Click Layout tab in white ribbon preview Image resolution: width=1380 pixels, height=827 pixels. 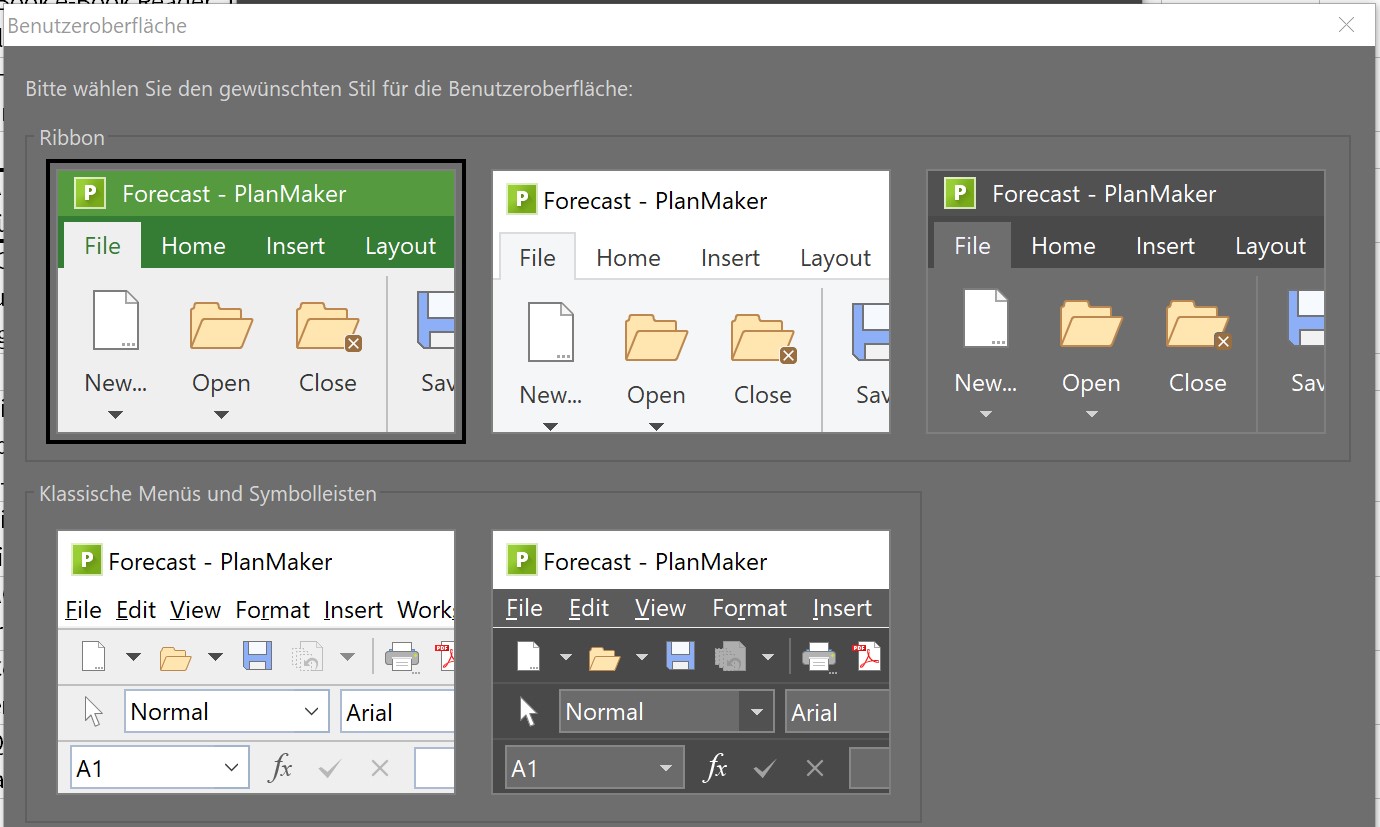pyautogui.click(x=835, y=258)
